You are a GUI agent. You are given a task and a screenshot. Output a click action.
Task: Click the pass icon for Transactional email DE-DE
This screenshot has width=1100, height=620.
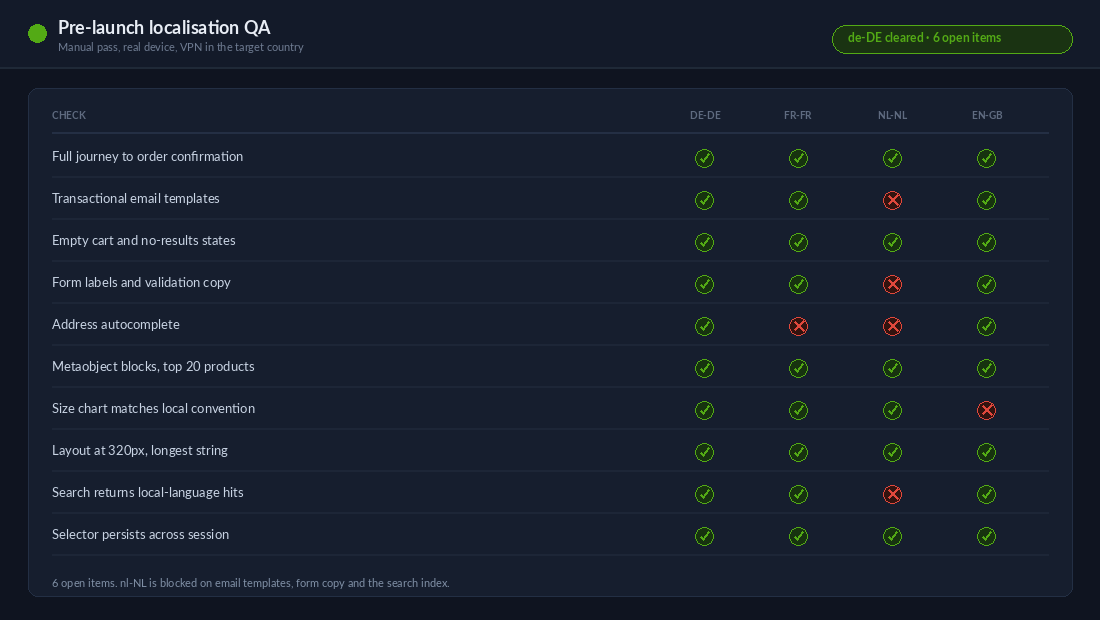coord(704,201)
